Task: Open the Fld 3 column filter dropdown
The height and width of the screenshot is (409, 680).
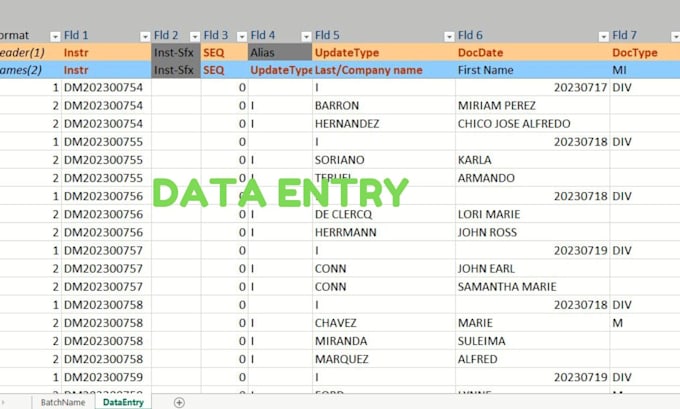Action: coord(242,37)
